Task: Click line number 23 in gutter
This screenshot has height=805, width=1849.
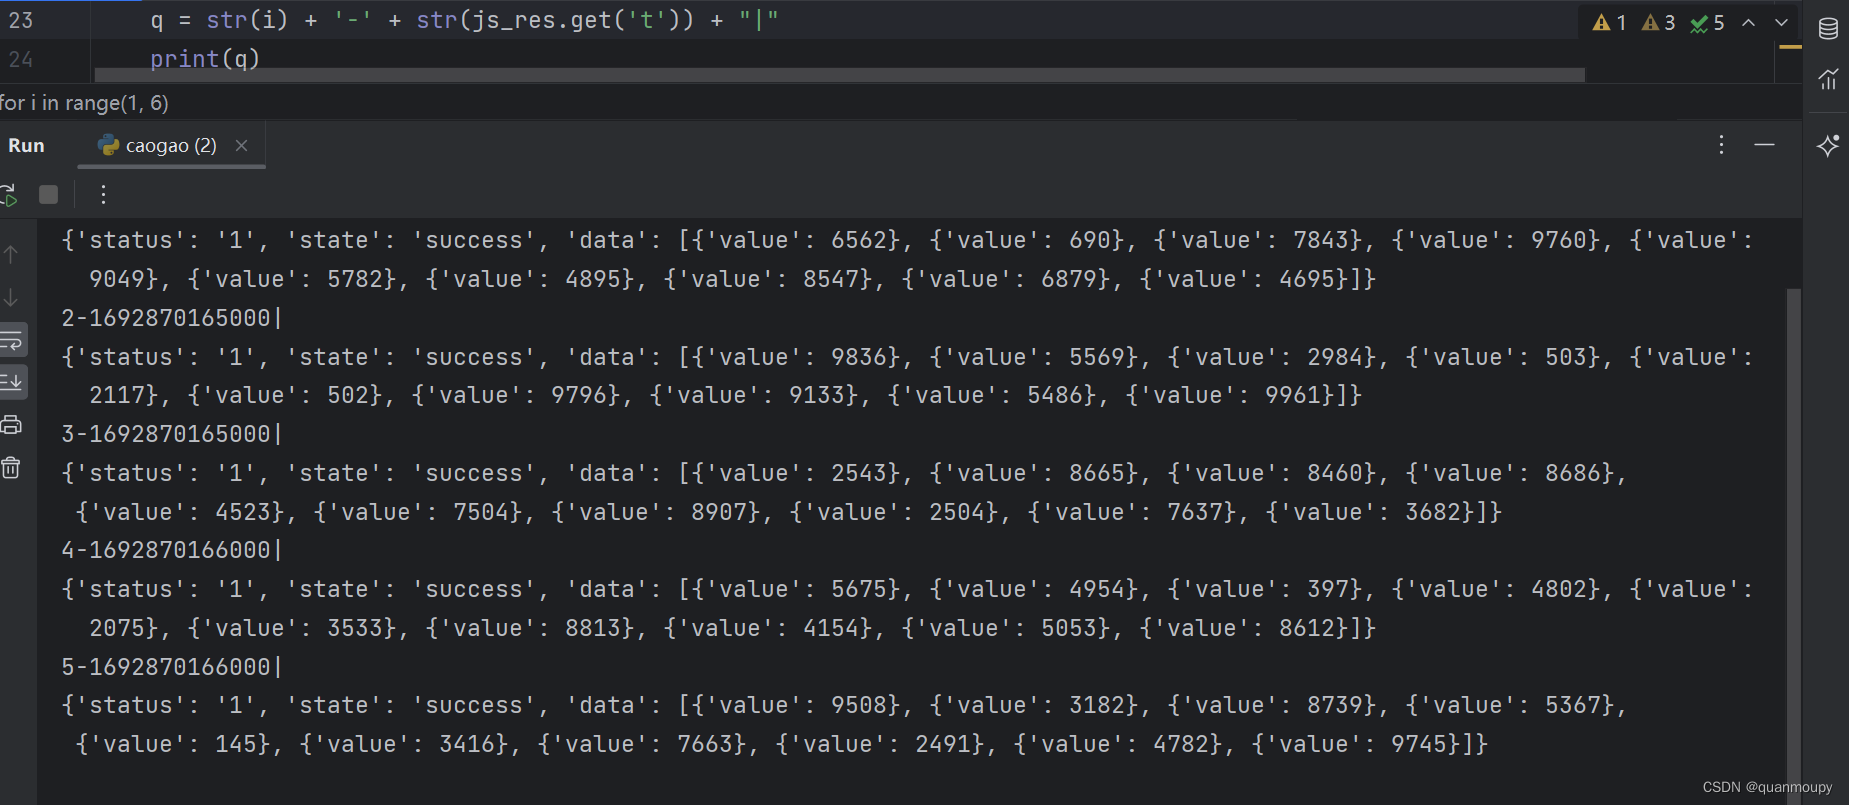Action: click(21, 20)
